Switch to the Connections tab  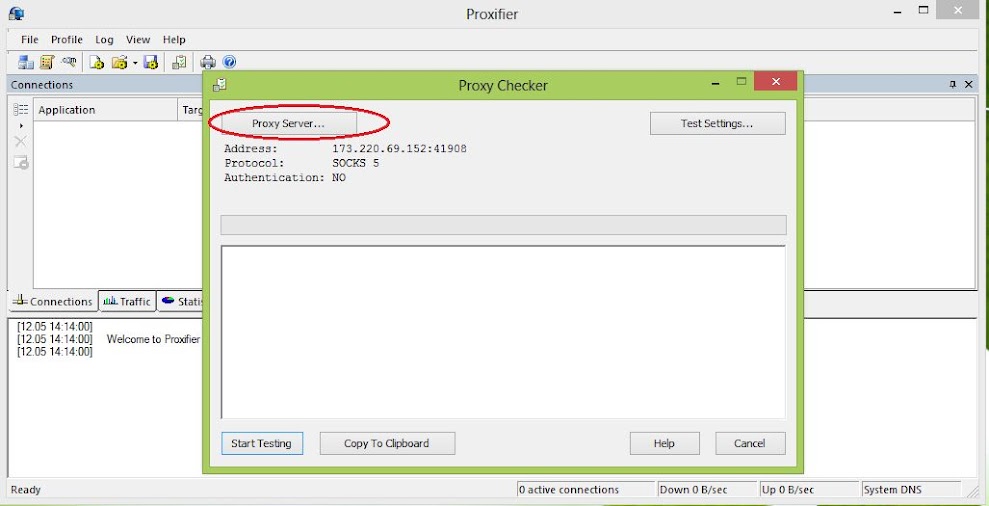(53, 302)
